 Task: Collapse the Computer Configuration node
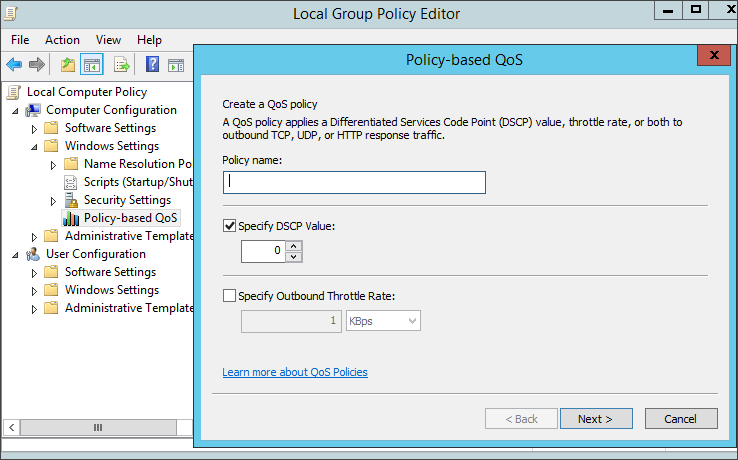[x=16, y=110]
